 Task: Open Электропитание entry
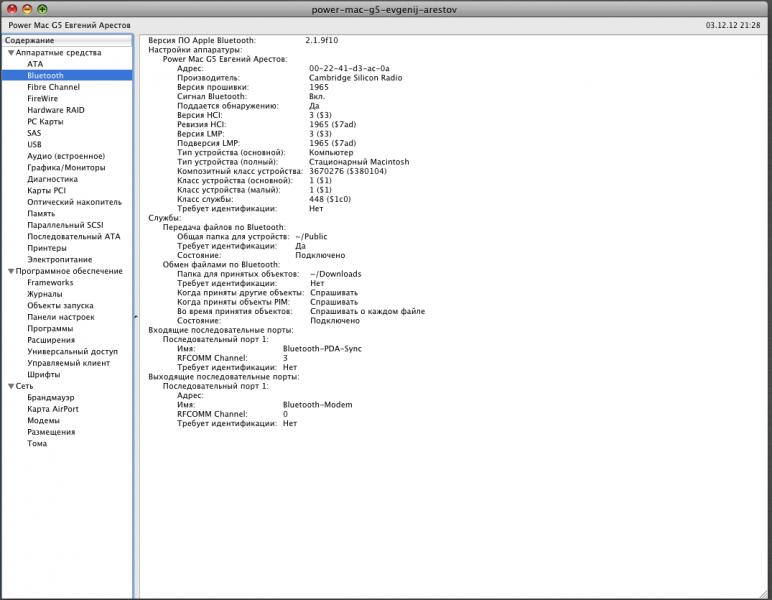pos(60,259)
